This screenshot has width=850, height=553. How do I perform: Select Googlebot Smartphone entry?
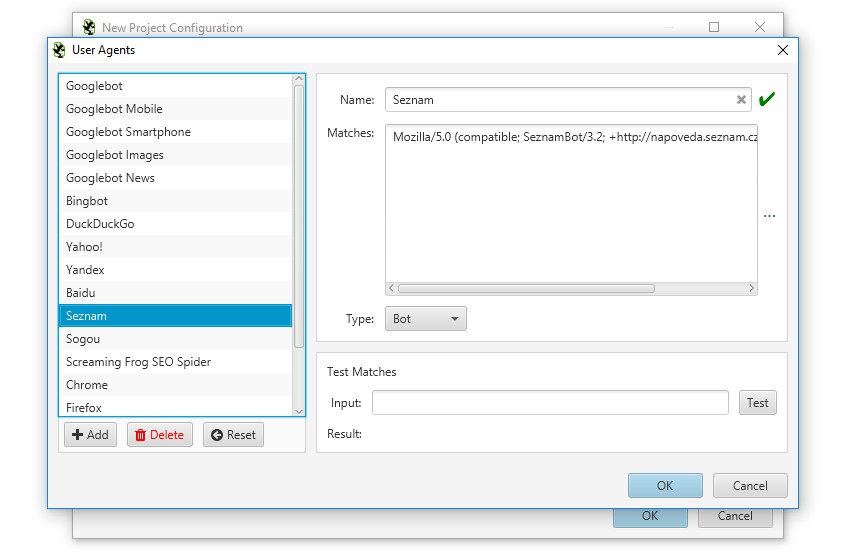click(175, 132)
